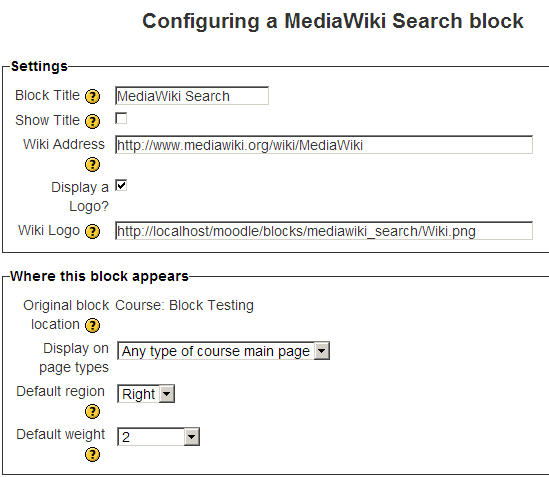Screen dimensions: 549x477
Task: Open help icon under Default weight
Action: tap(92, 455)
